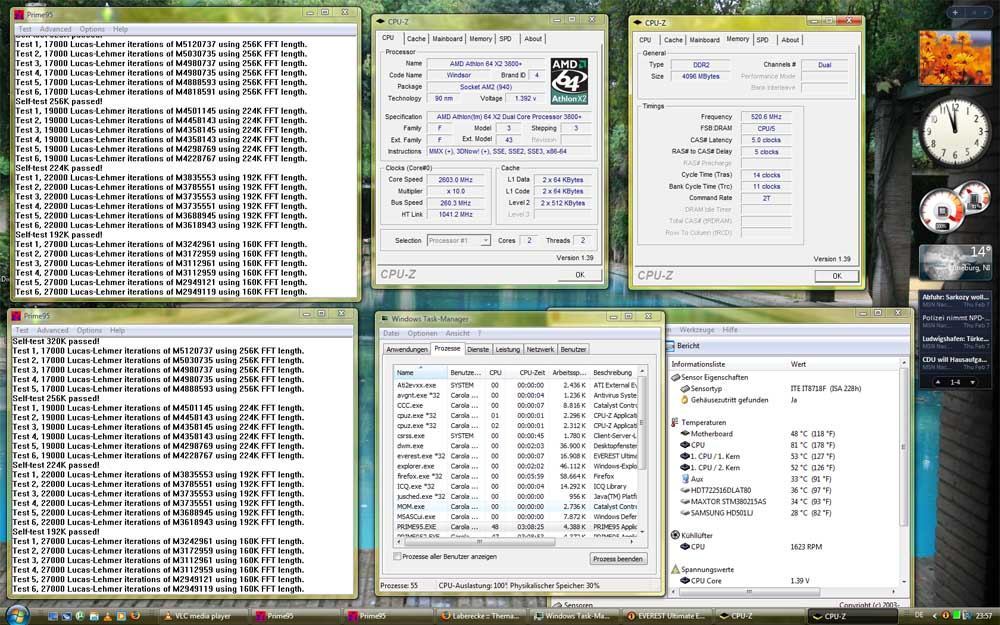Switch to the Mainboard tab in CPU-Z CPU window
This screenshot has width=1000, height=625.
point(447,39)
